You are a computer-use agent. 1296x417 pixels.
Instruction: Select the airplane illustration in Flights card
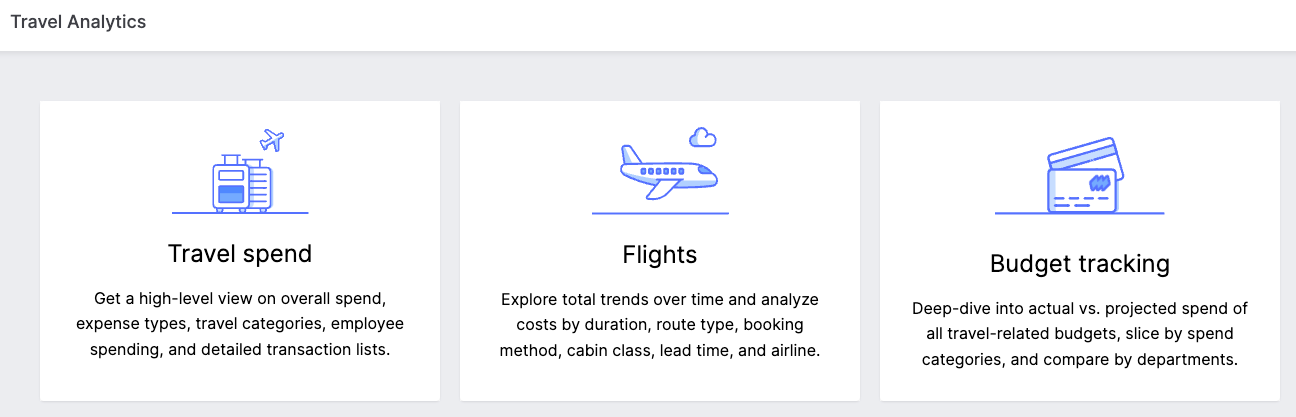(x=667, y=170)
